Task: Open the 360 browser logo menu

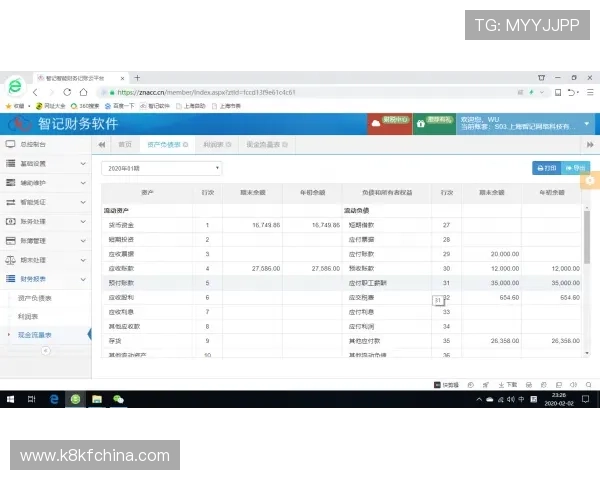Action: [x=15, y=86]
